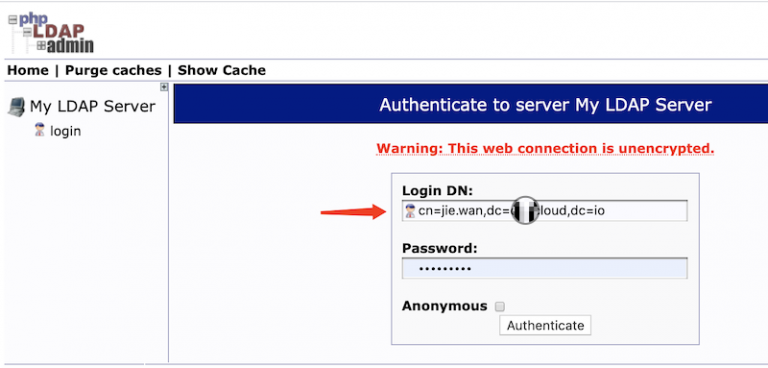Select Purge caches in the top menu
Screen dimensions: 768x368
(x=113, y=71)
